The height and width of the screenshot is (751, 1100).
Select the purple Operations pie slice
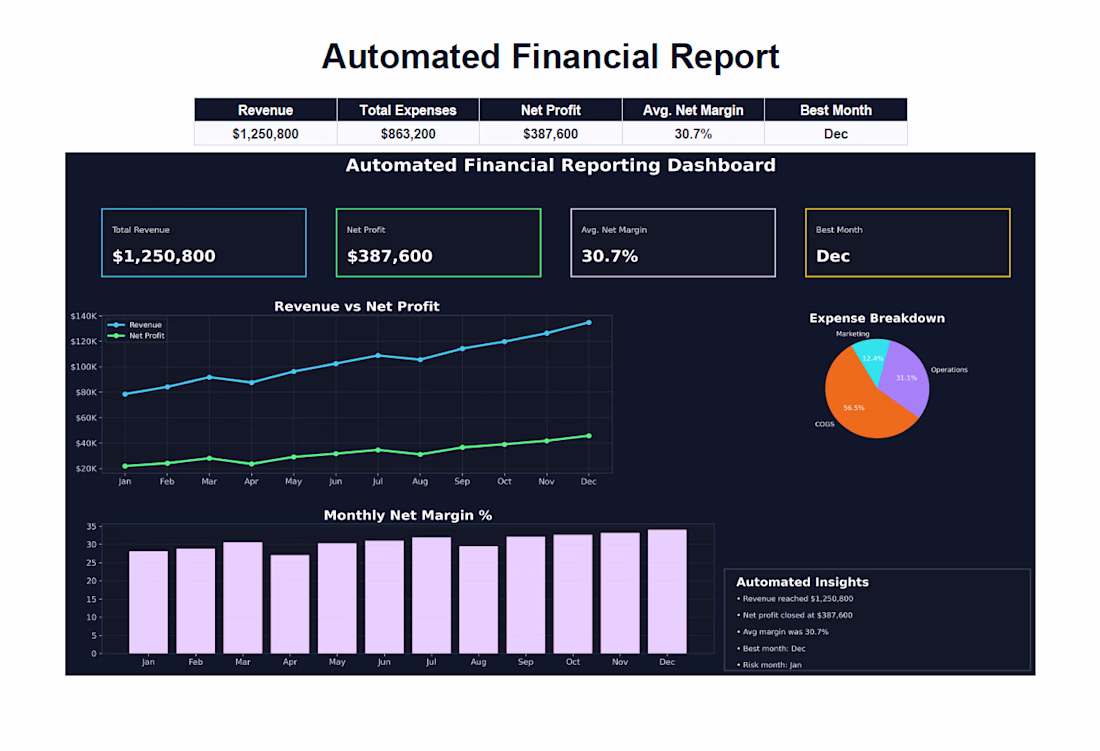(x=906, y=377)
